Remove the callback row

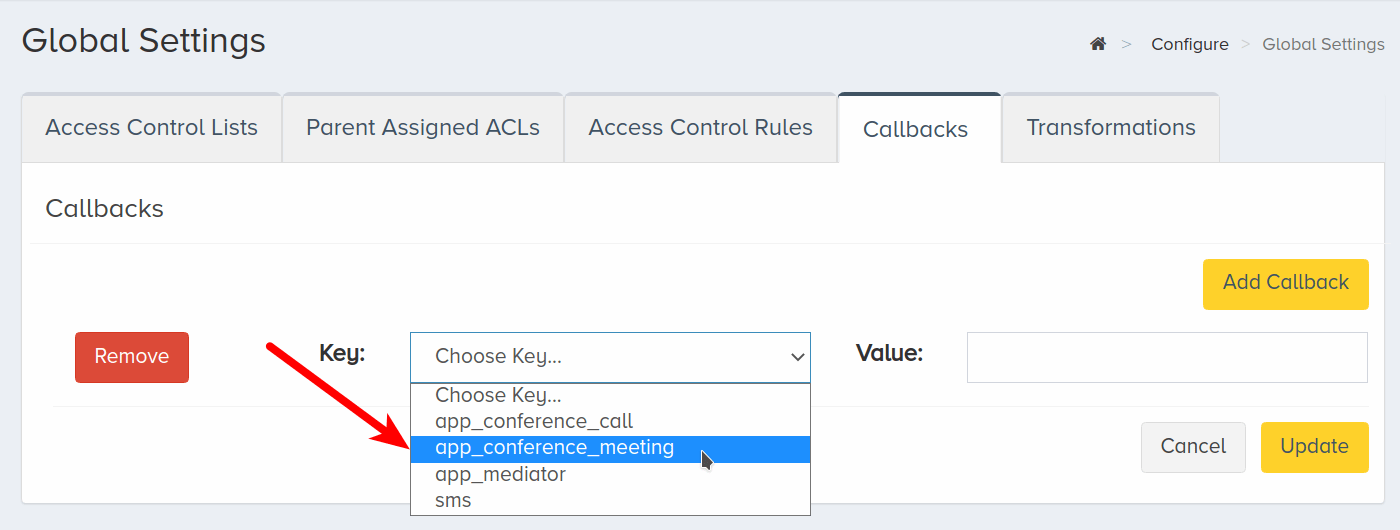[132, 357]
